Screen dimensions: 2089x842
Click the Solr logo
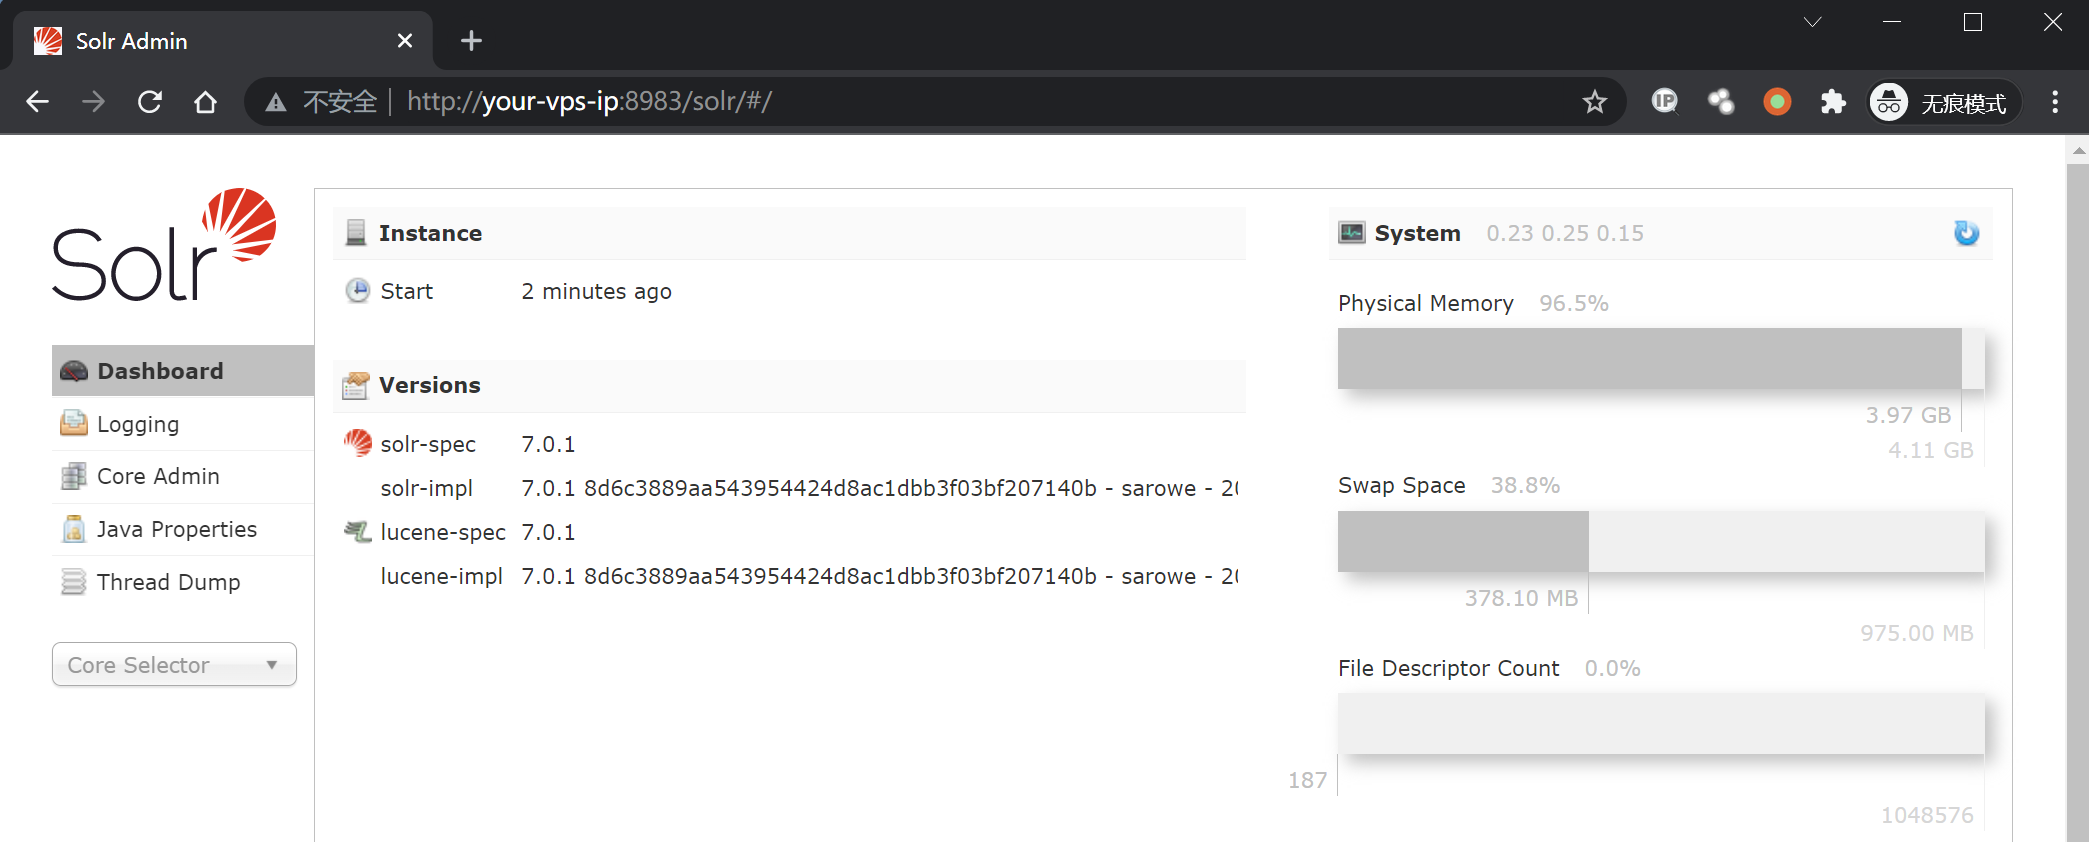coord(164,245)
